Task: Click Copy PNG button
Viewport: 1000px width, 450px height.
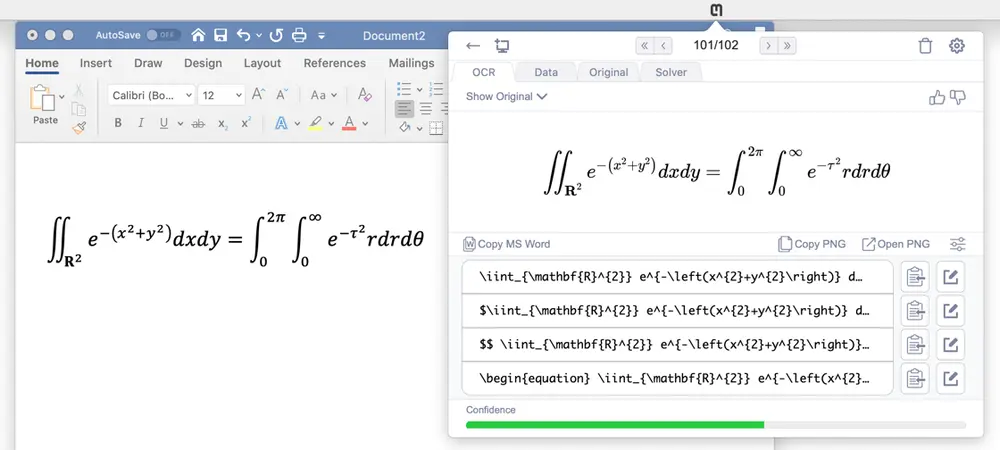Action: pos(812,243)
